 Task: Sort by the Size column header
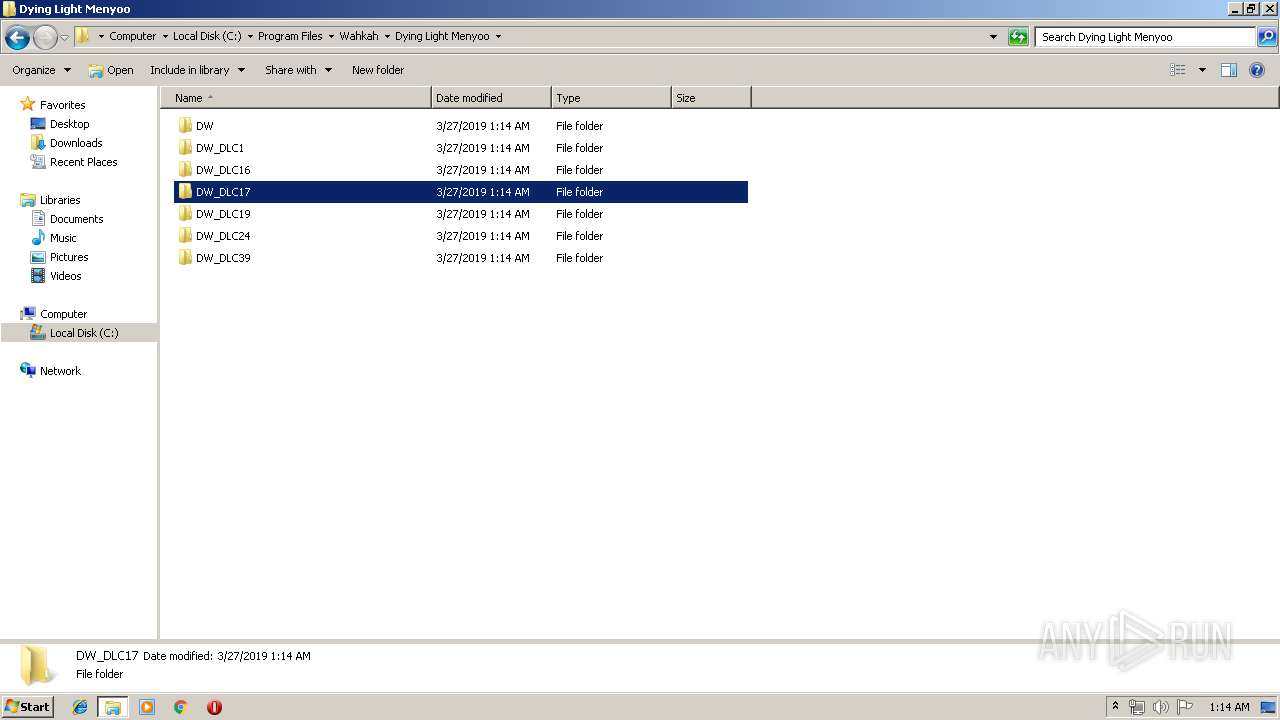[x=711, y=98]
